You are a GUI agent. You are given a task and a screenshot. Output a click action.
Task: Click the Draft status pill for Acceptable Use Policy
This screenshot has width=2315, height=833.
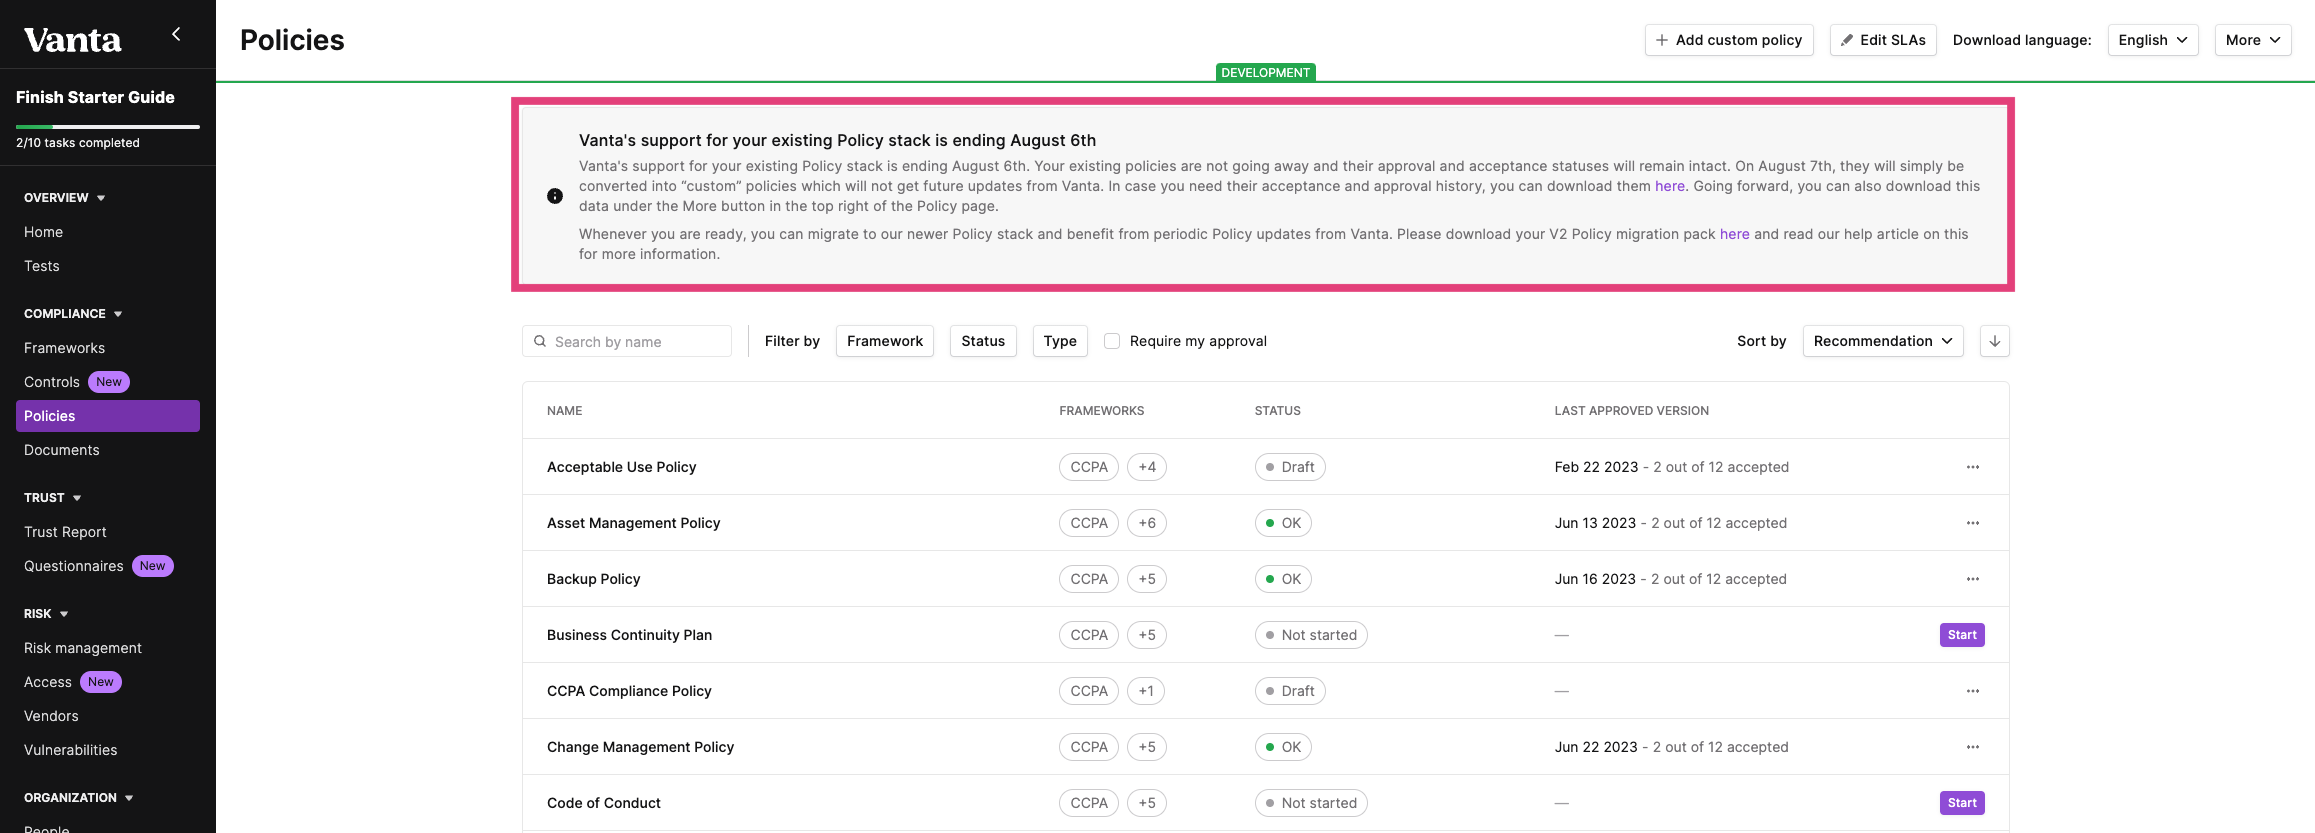(x=1290, y=467)
